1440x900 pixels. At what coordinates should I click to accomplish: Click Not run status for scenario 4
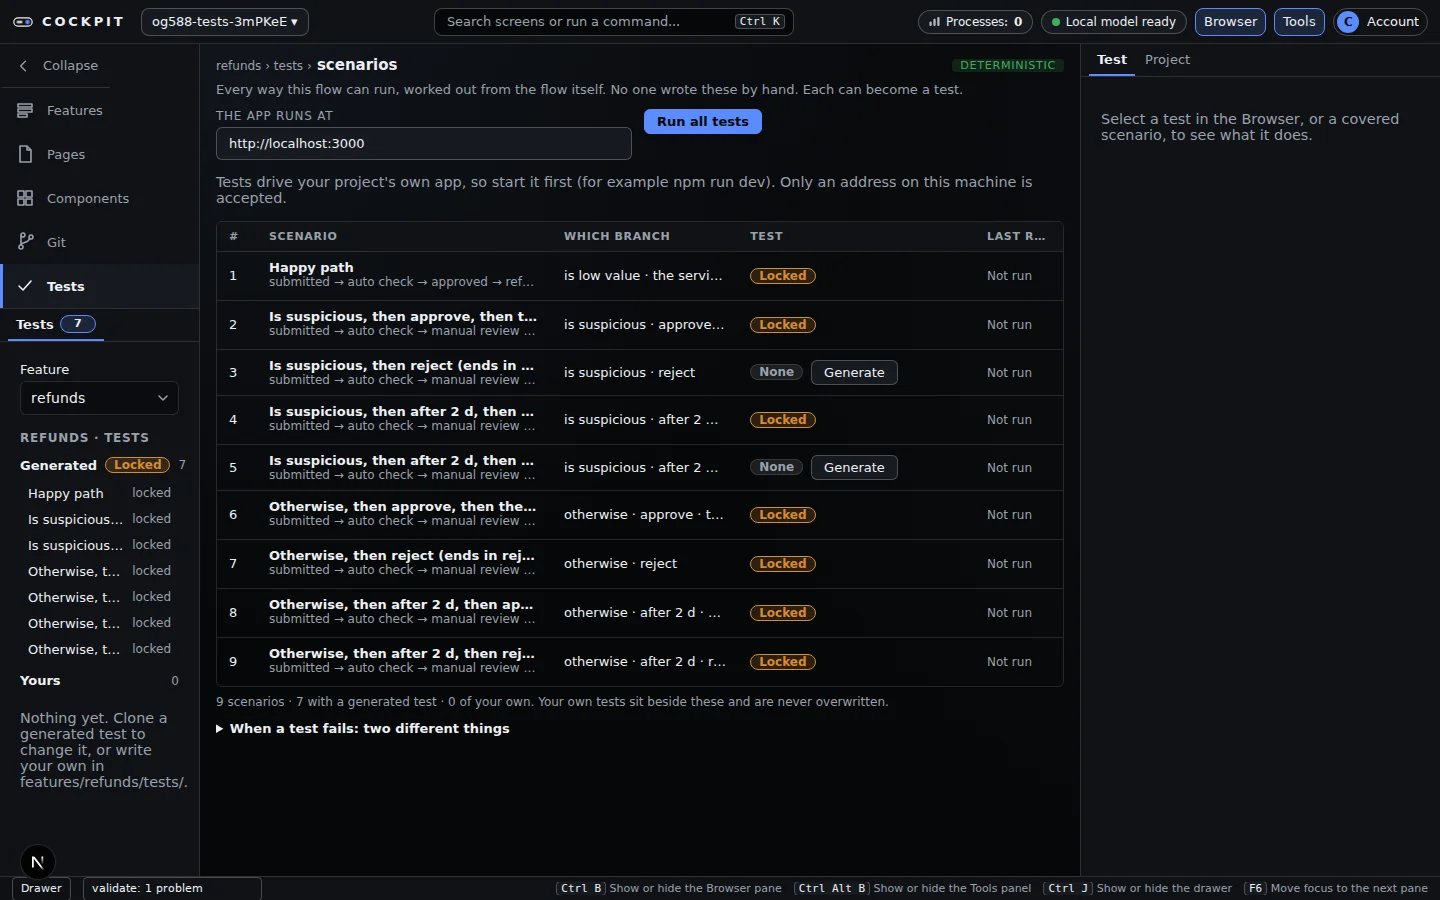1009,420
